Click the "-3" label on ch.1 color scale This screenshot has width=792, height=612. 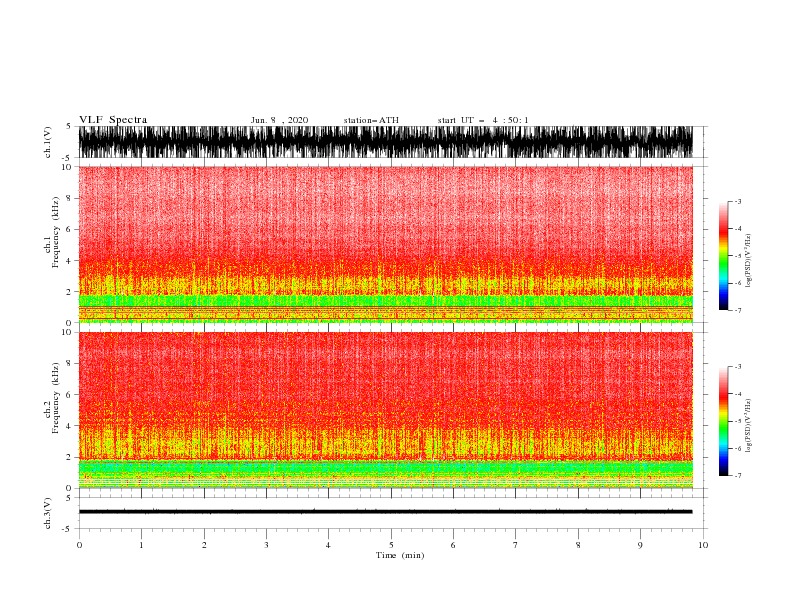tap(737, 201)
